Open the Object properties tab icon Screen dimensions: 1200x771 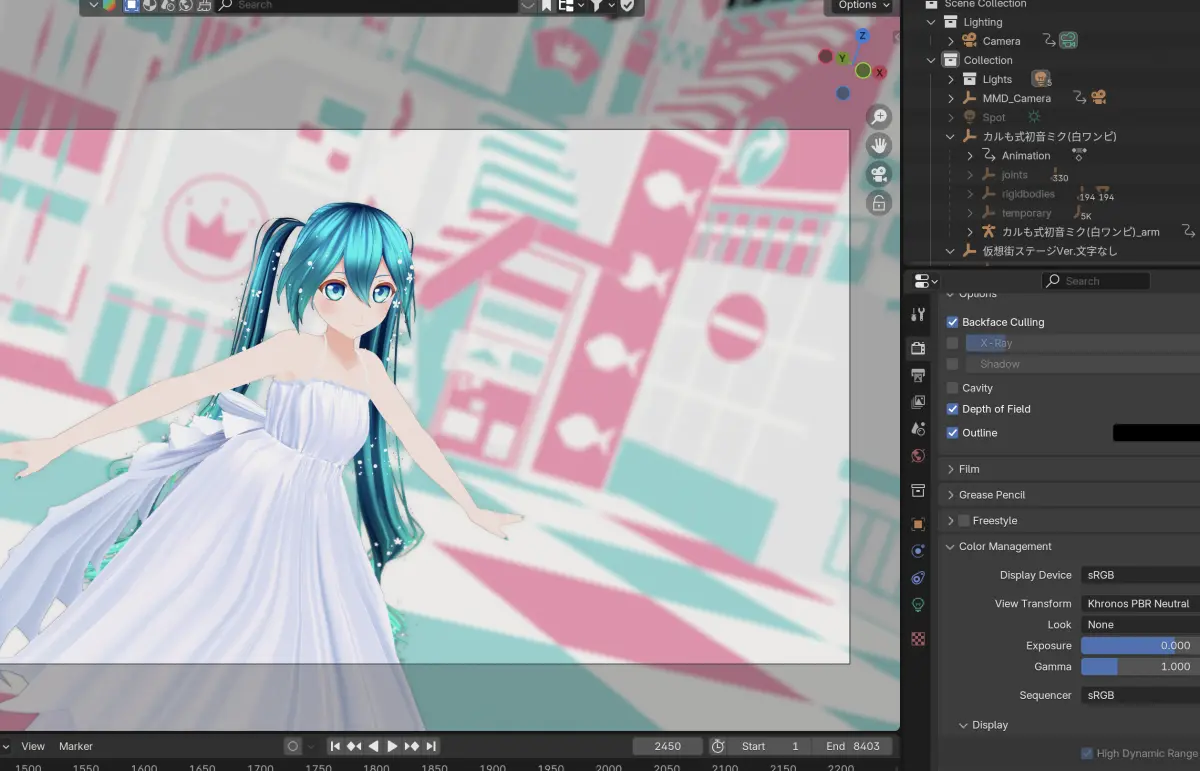pos(918,524)
